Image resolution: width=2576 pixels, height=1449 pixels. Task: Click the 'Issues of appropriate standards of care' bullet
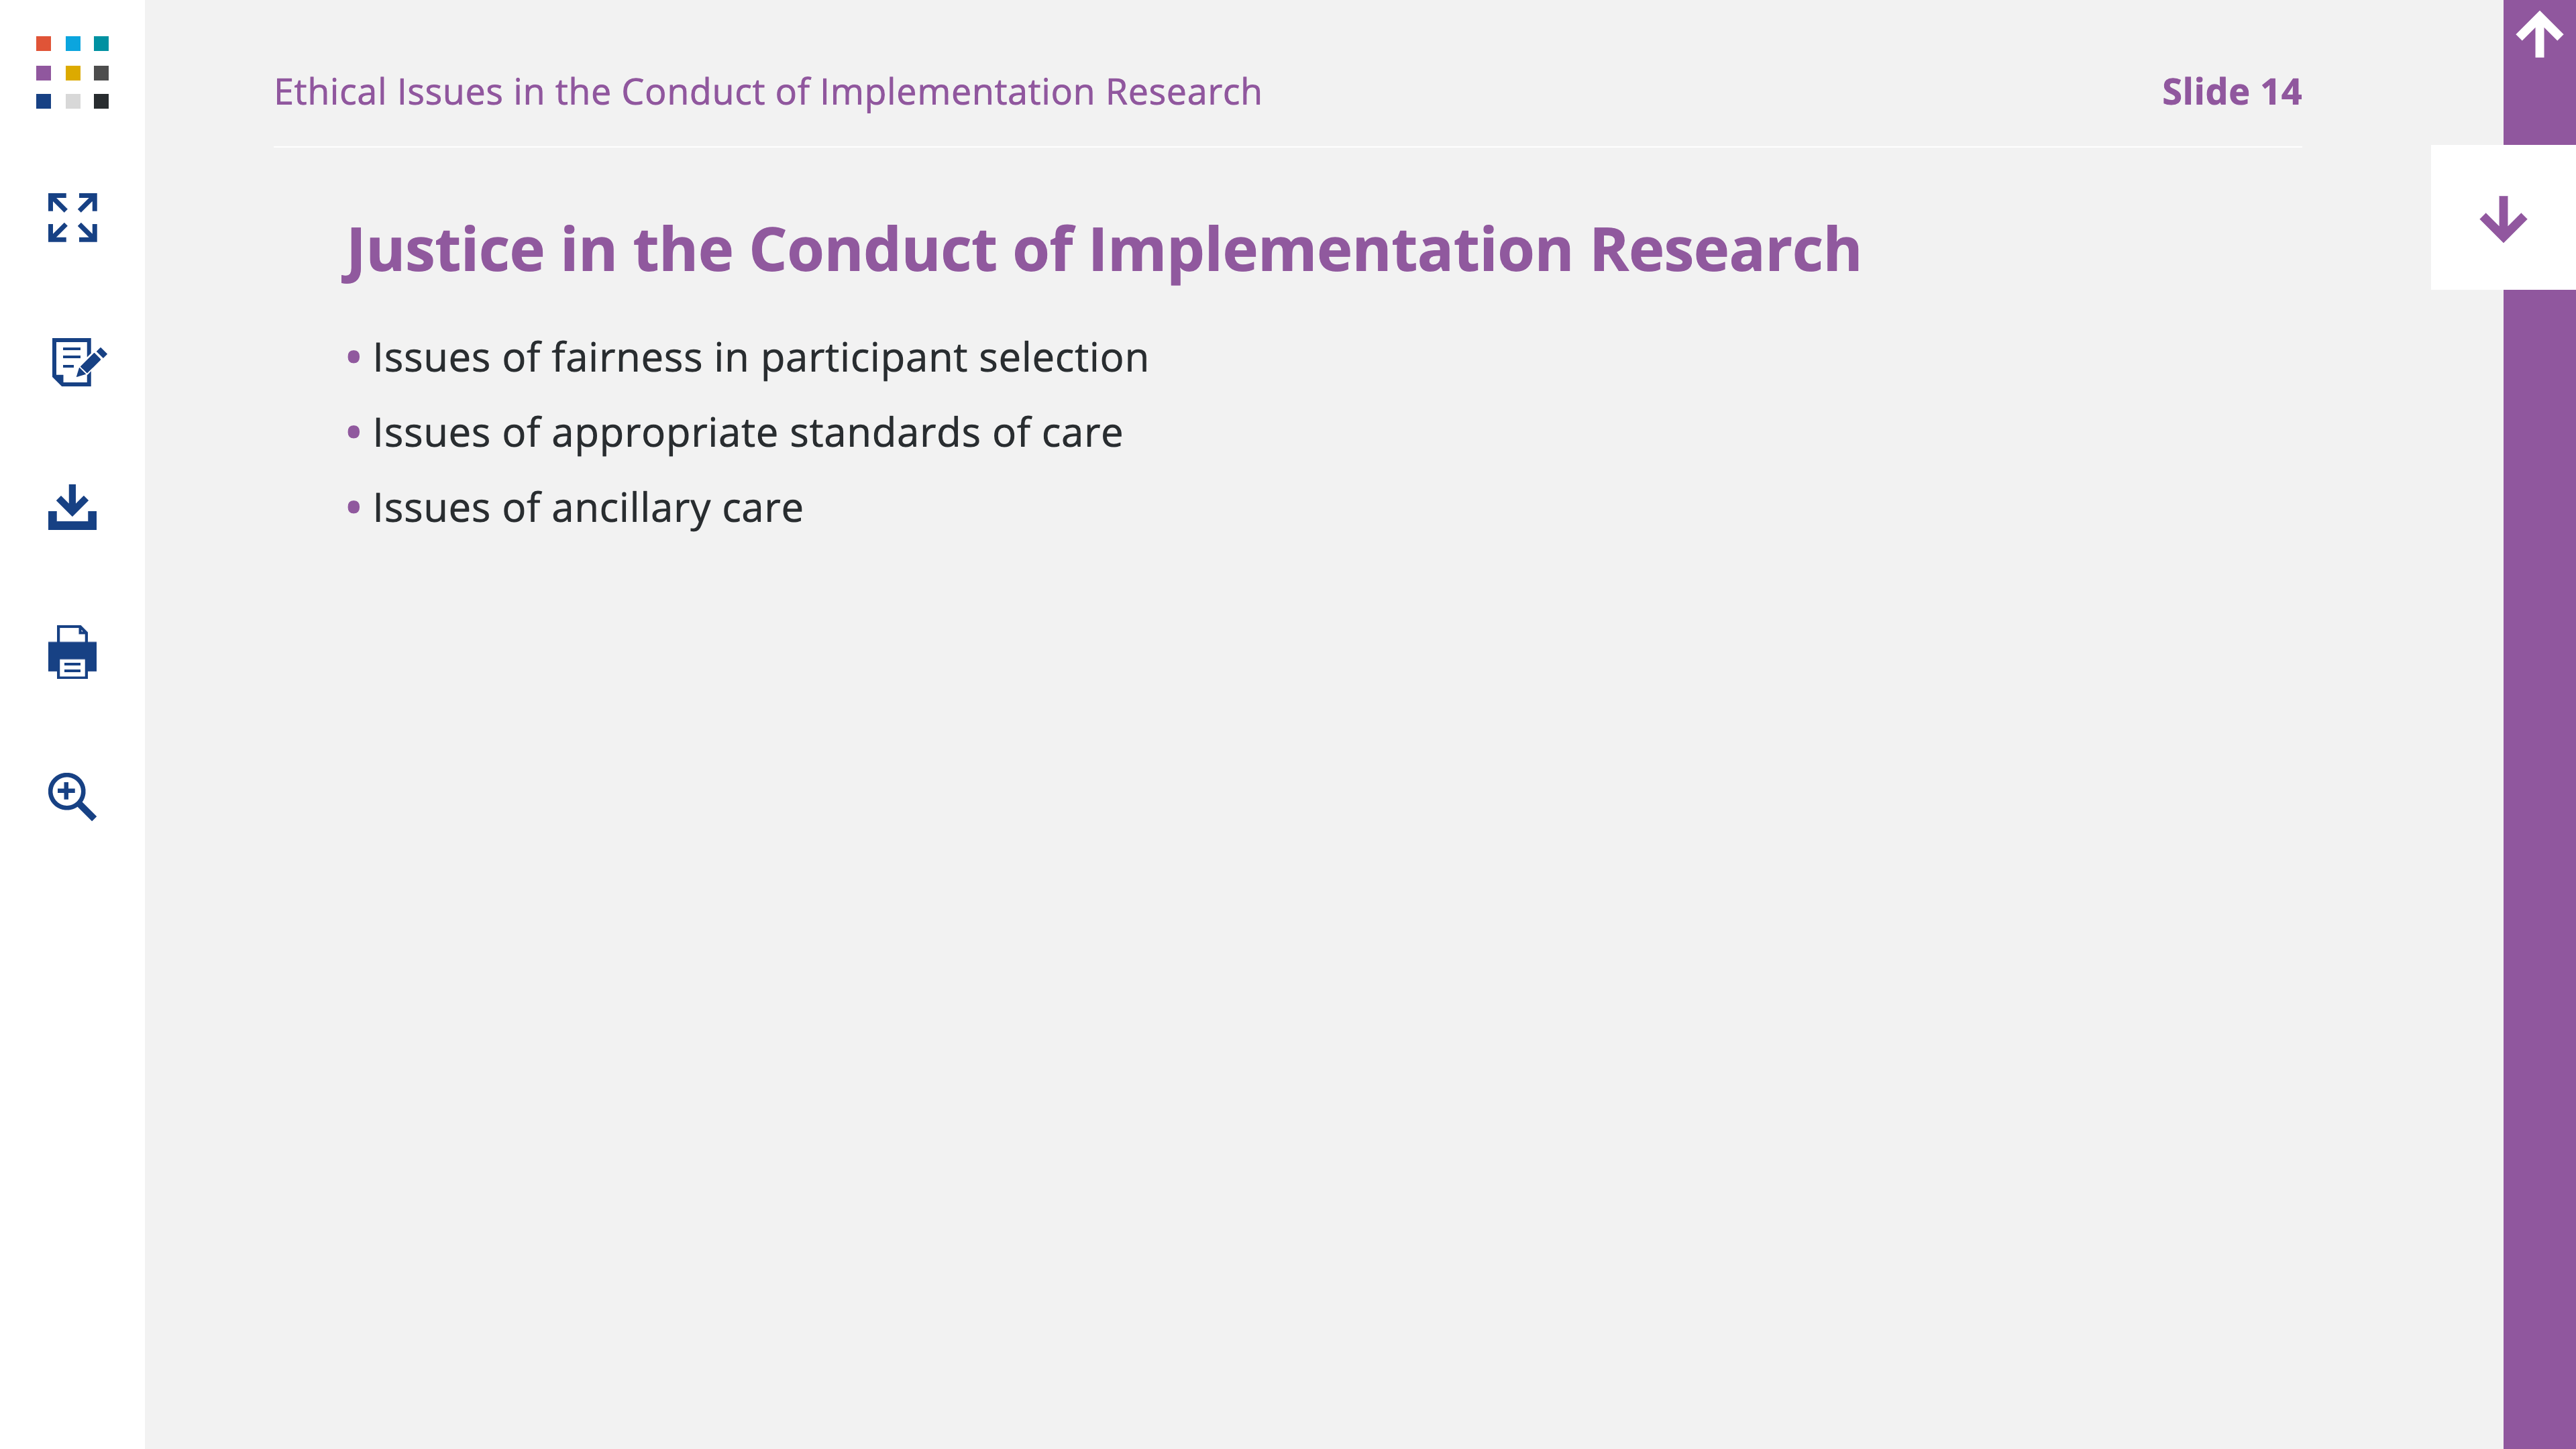tap(747, 433)
